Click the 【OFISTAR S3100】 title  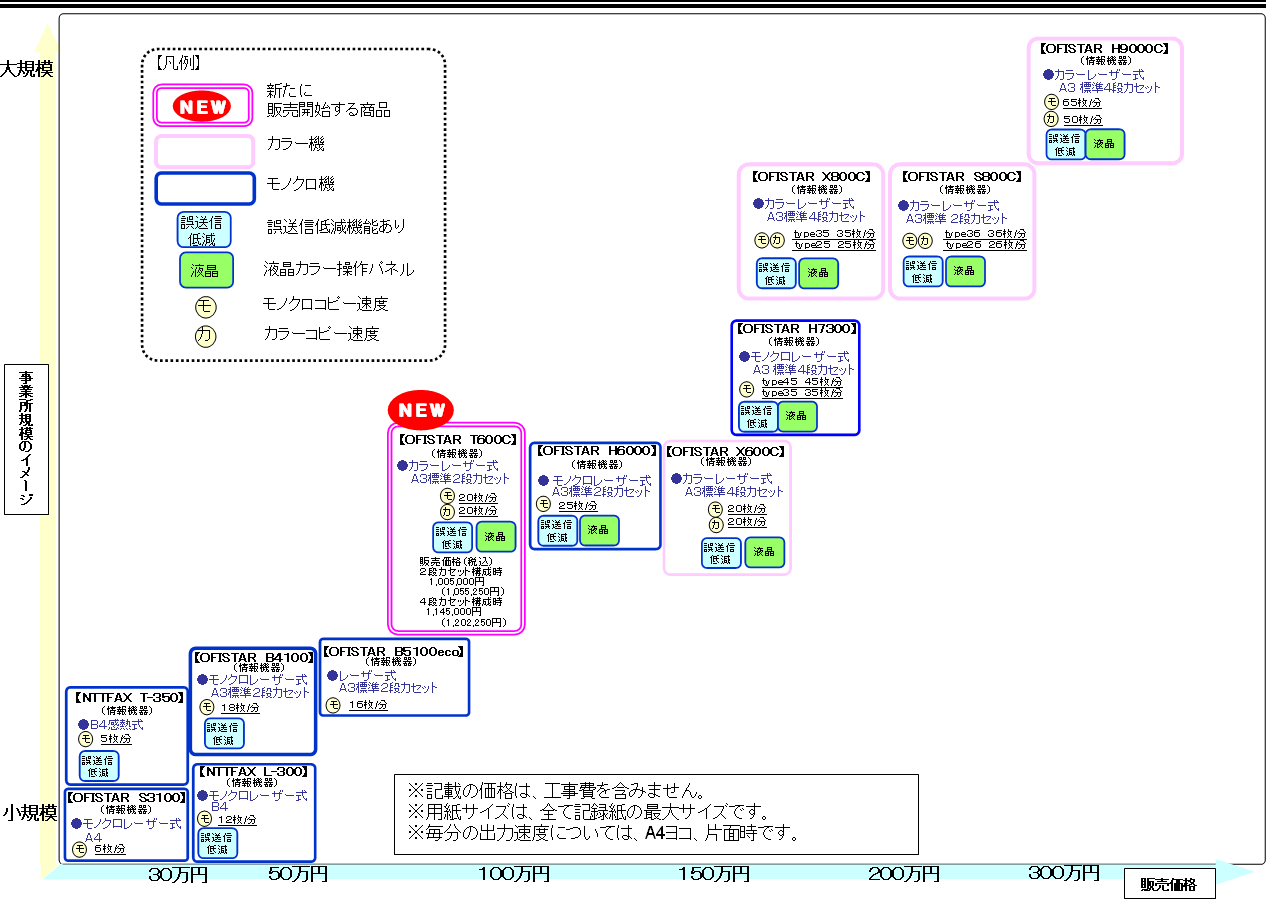click(126, 798)
